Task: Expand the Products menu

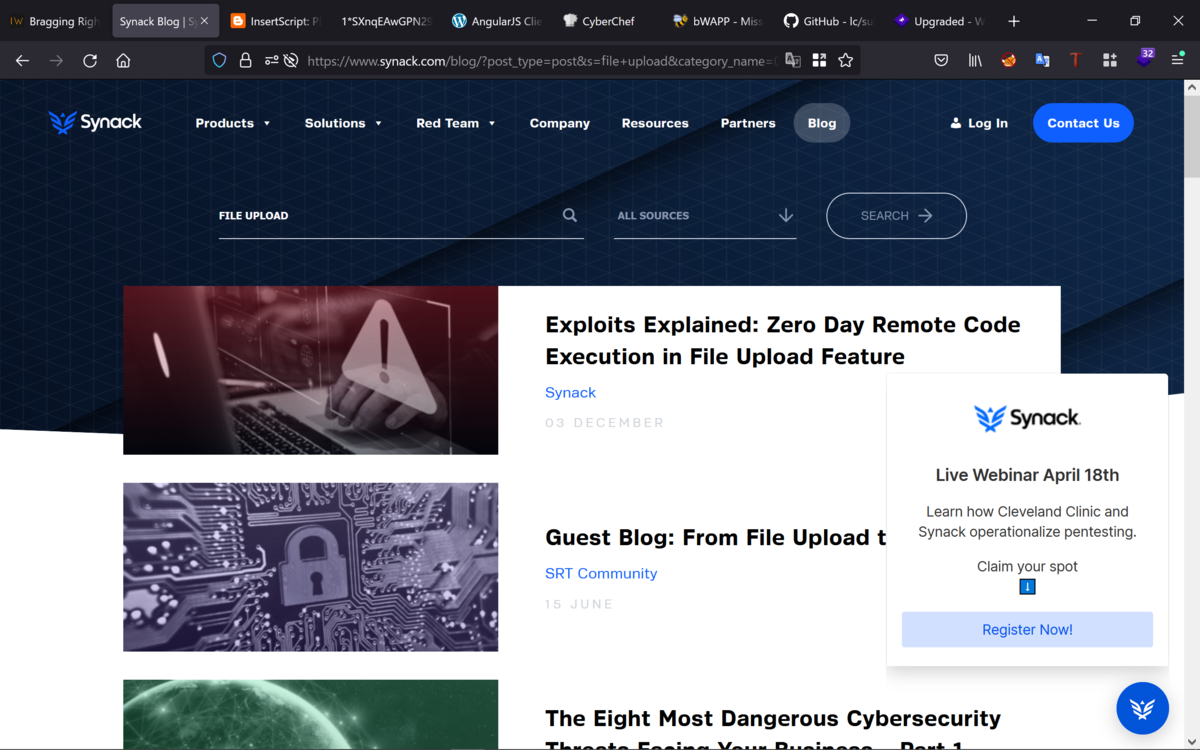Action: tap(233, 123)
